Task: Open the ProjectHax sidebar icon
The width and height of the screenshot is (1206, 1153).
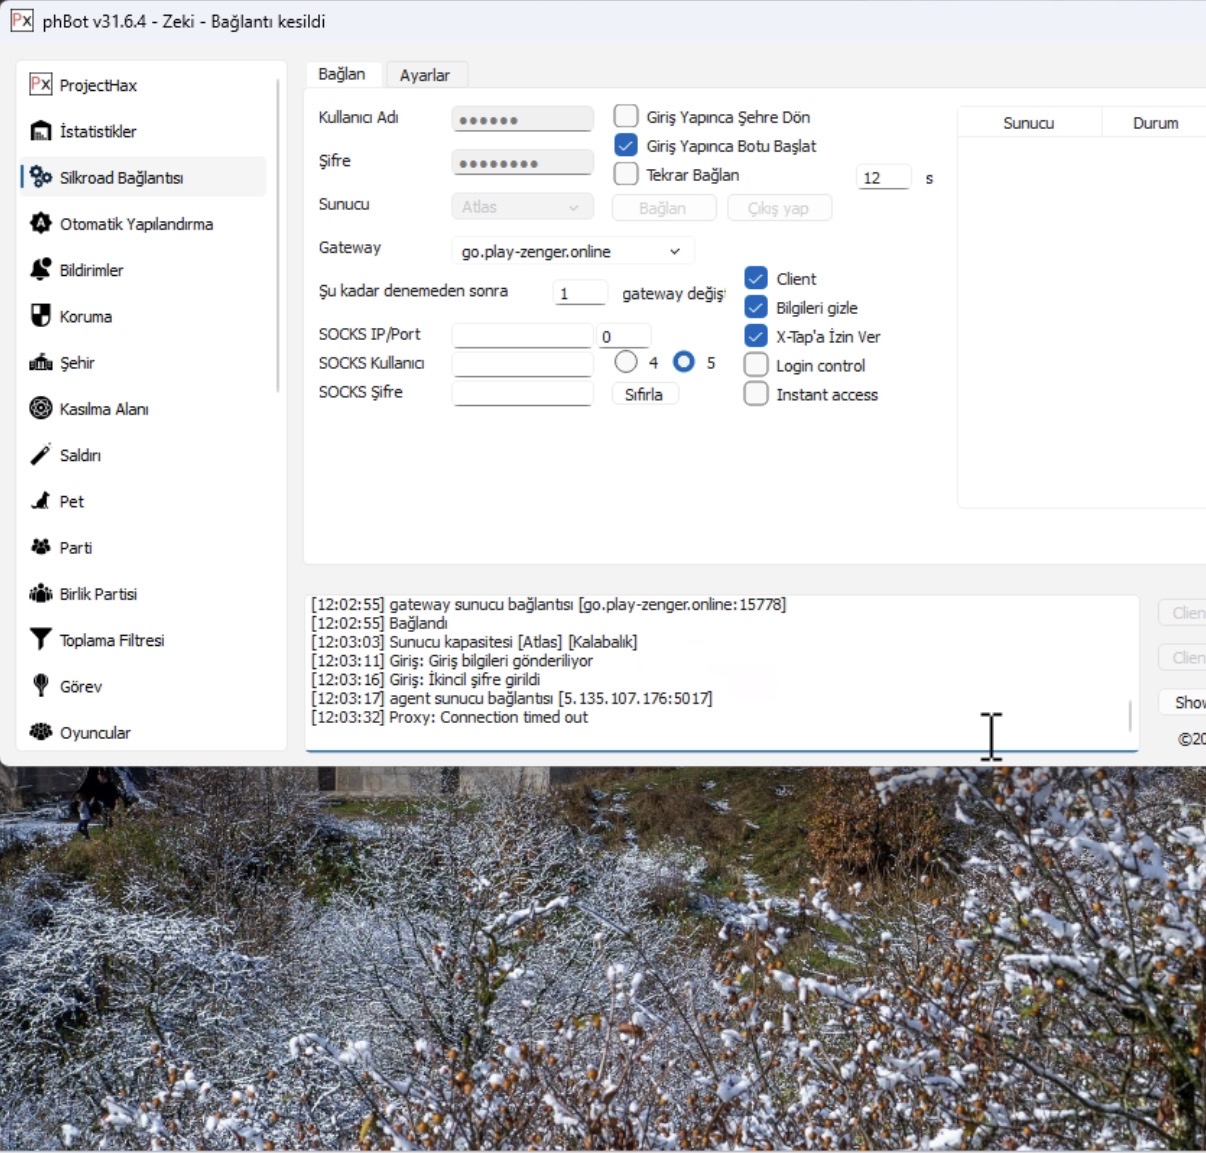Action: click(40, 85)
